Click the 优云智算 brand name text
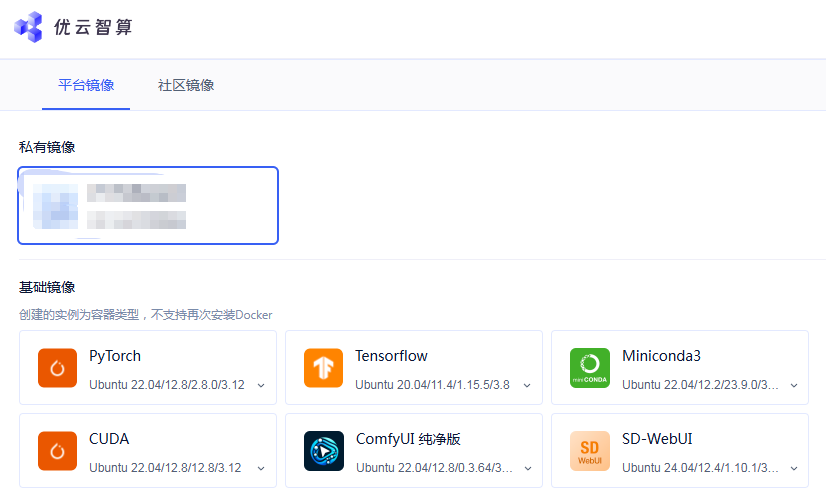 coord(93,27)
